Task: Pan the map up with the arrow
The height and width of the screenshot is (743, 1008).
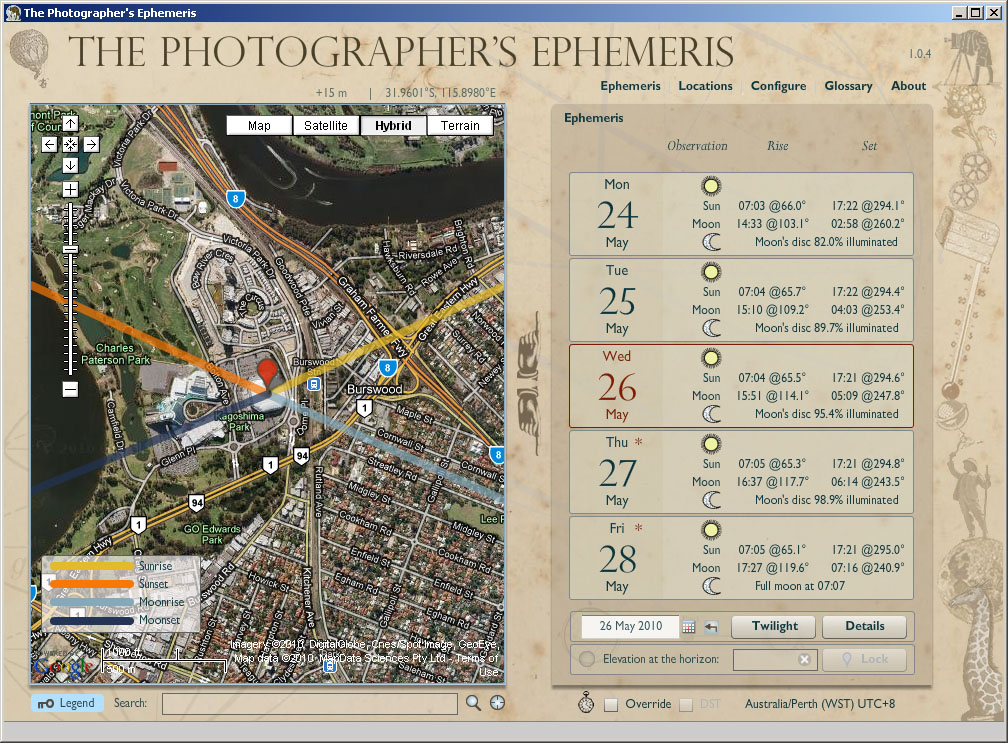Action: coord(71,123)
